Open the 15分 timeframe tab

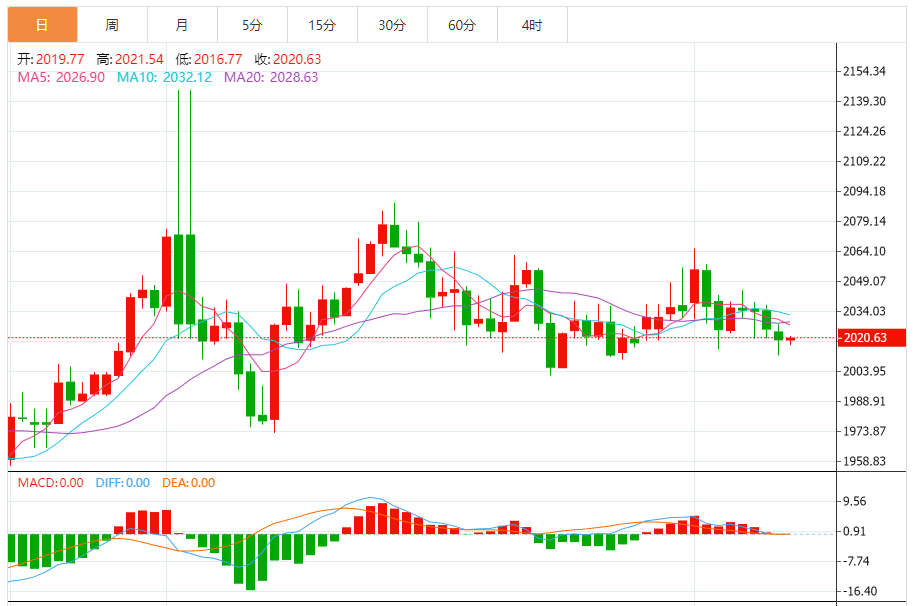pyautogui.click(x=322, y=24)
